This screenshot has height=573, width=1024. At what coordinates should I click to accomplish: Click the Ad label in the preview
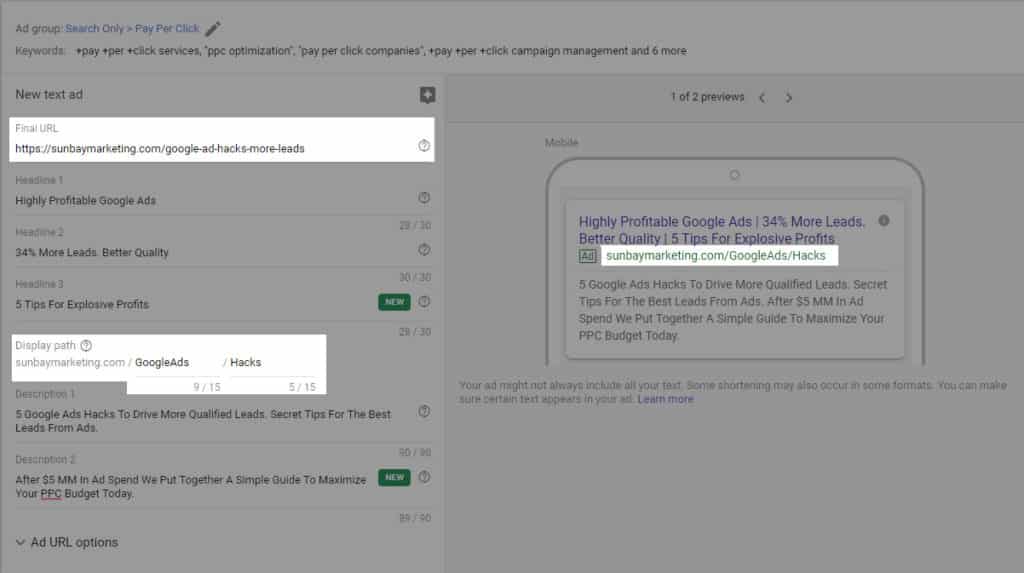(x=587, y=256)
